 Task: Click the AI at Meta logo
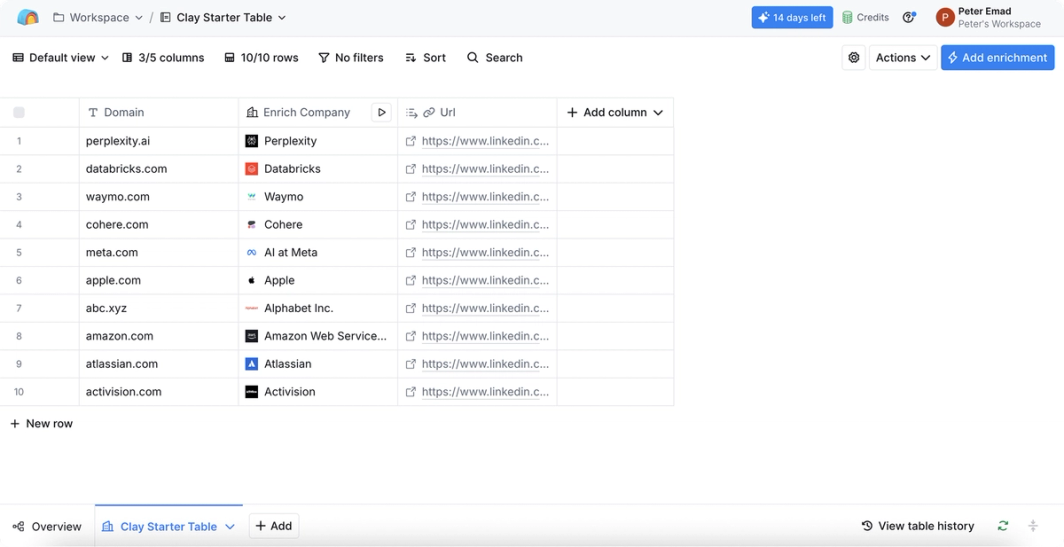click(x=252, y=252)
